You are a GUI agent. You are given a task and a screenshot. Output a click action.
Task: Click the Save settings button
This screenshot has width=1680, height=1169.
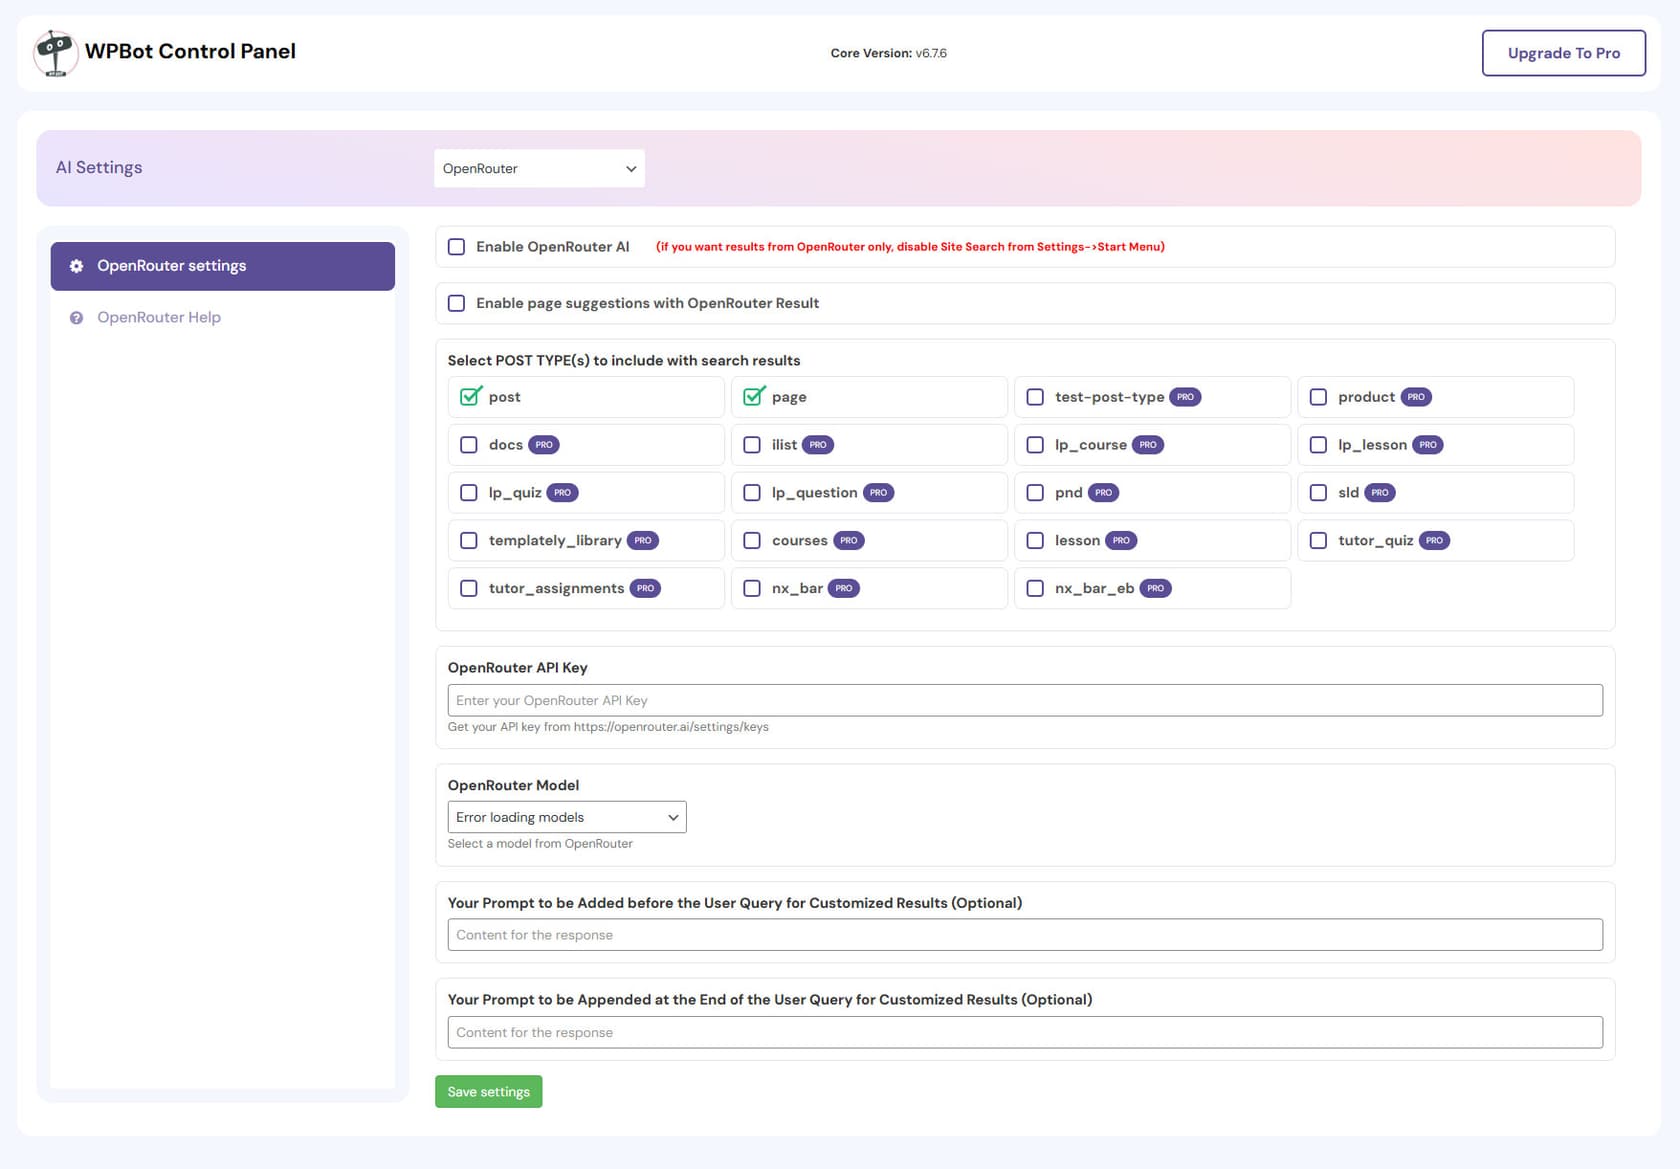489,1092
